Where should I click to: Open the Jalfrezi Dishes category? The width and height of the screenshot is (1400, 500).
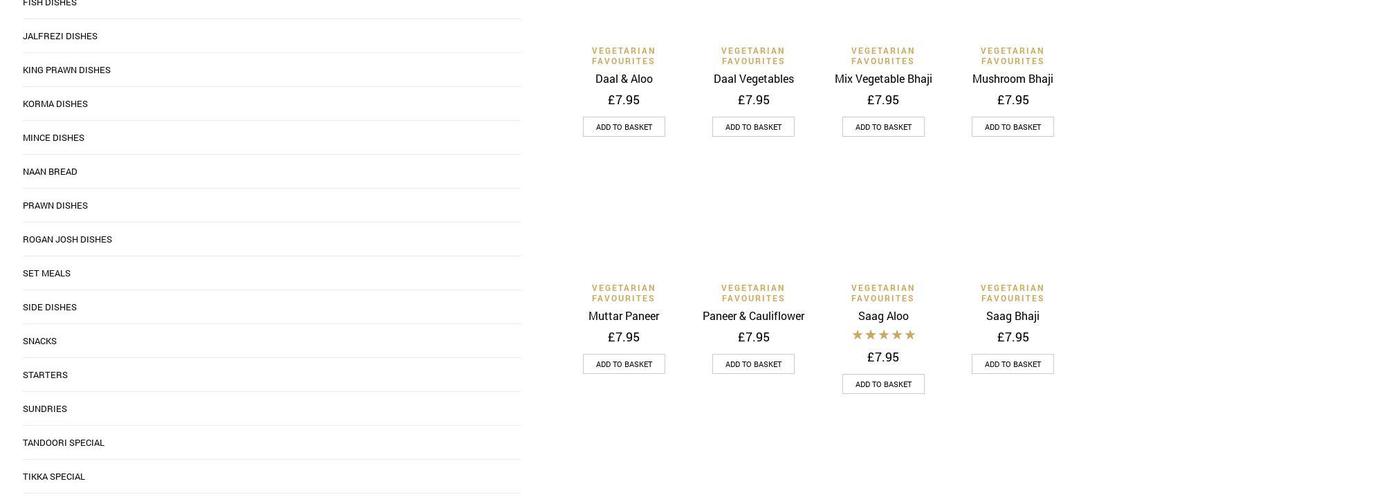(x=60, y=36)
